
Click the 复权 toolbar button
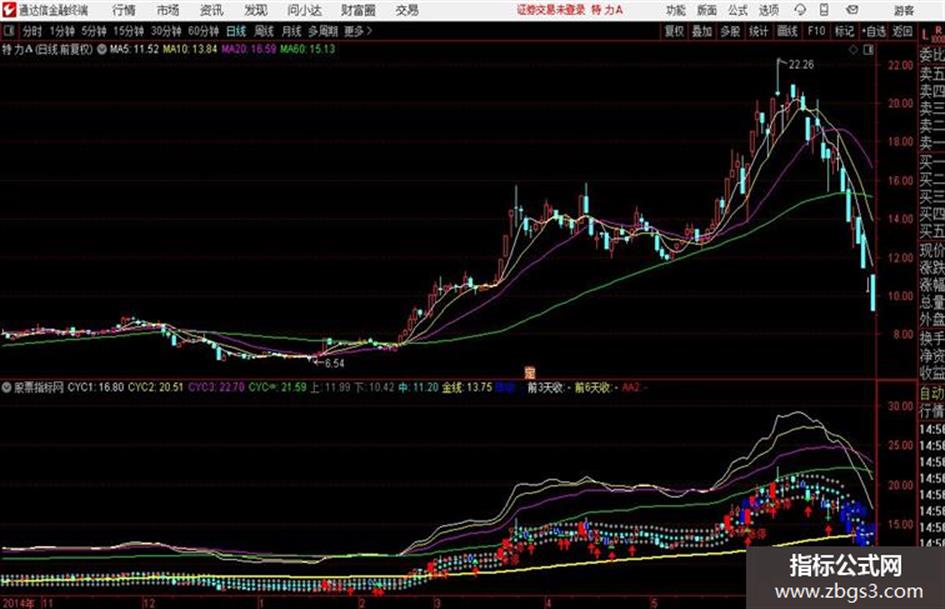pos(674,31)
